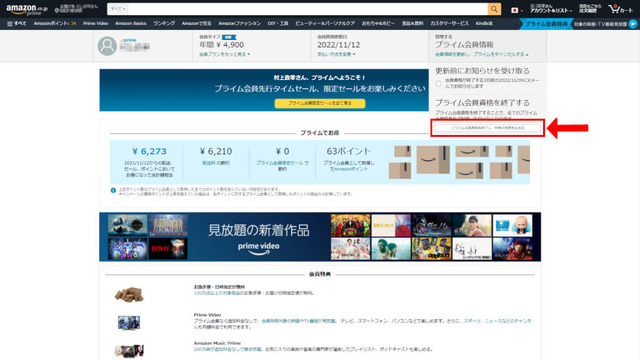Open Amazonで売る nav item
This screenshot has height=360, width=640.
coord(196,24)
